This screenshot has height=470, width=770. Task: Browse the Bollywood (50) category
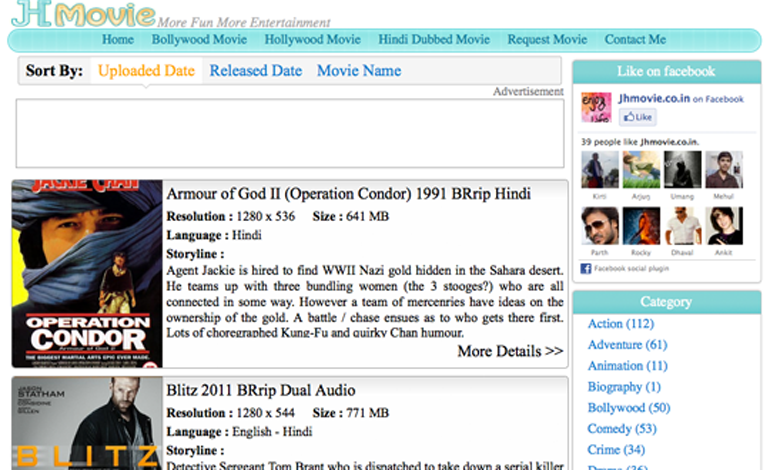(629, 408)
